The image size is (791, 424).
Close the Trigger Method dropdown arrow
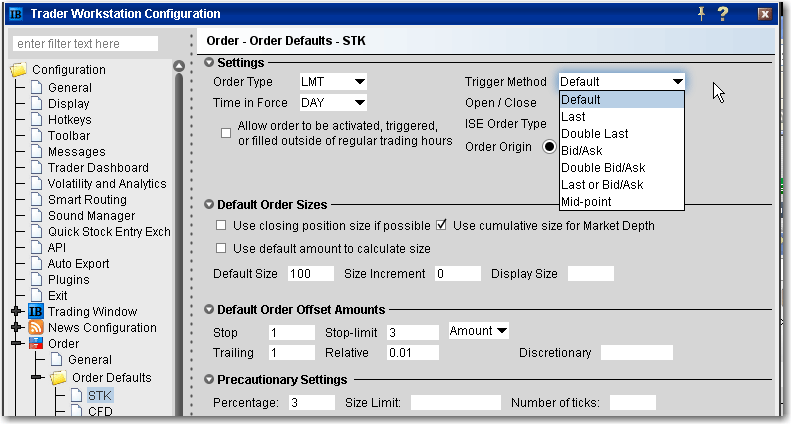677,82
